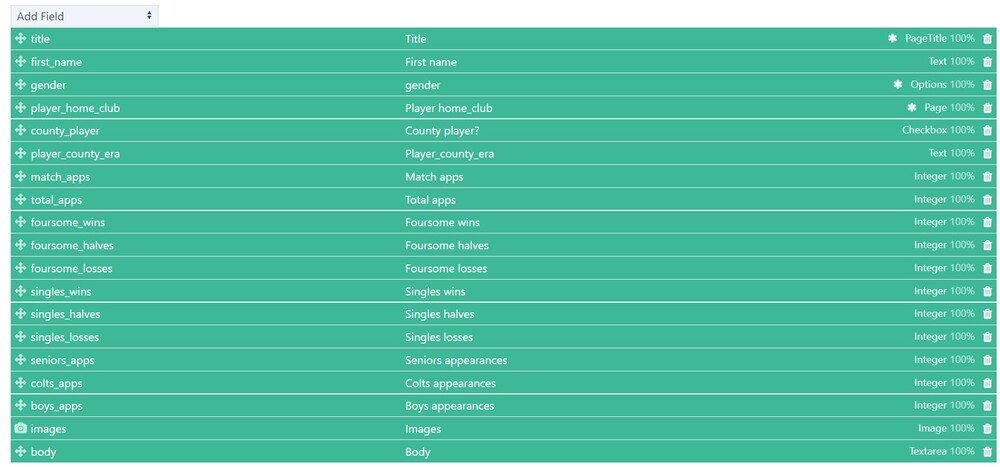The height and width of the screenshot is (467, 1000).
Task: Click the drag handle icon for first_name
Action: [x=21, y=62]
